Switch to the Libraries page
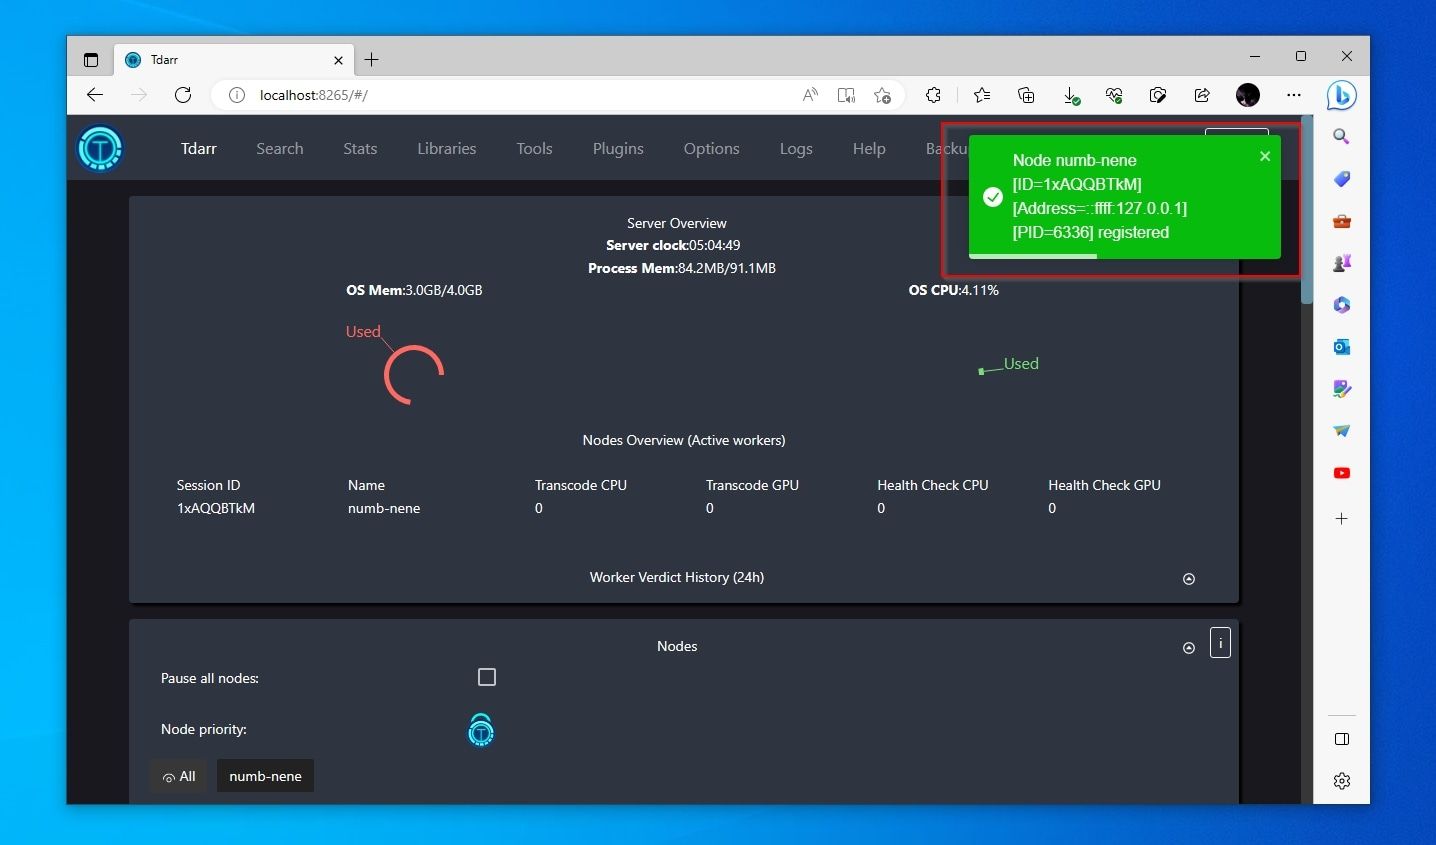The height and width of the screenshot is (845, 1436). pos(446,148)
